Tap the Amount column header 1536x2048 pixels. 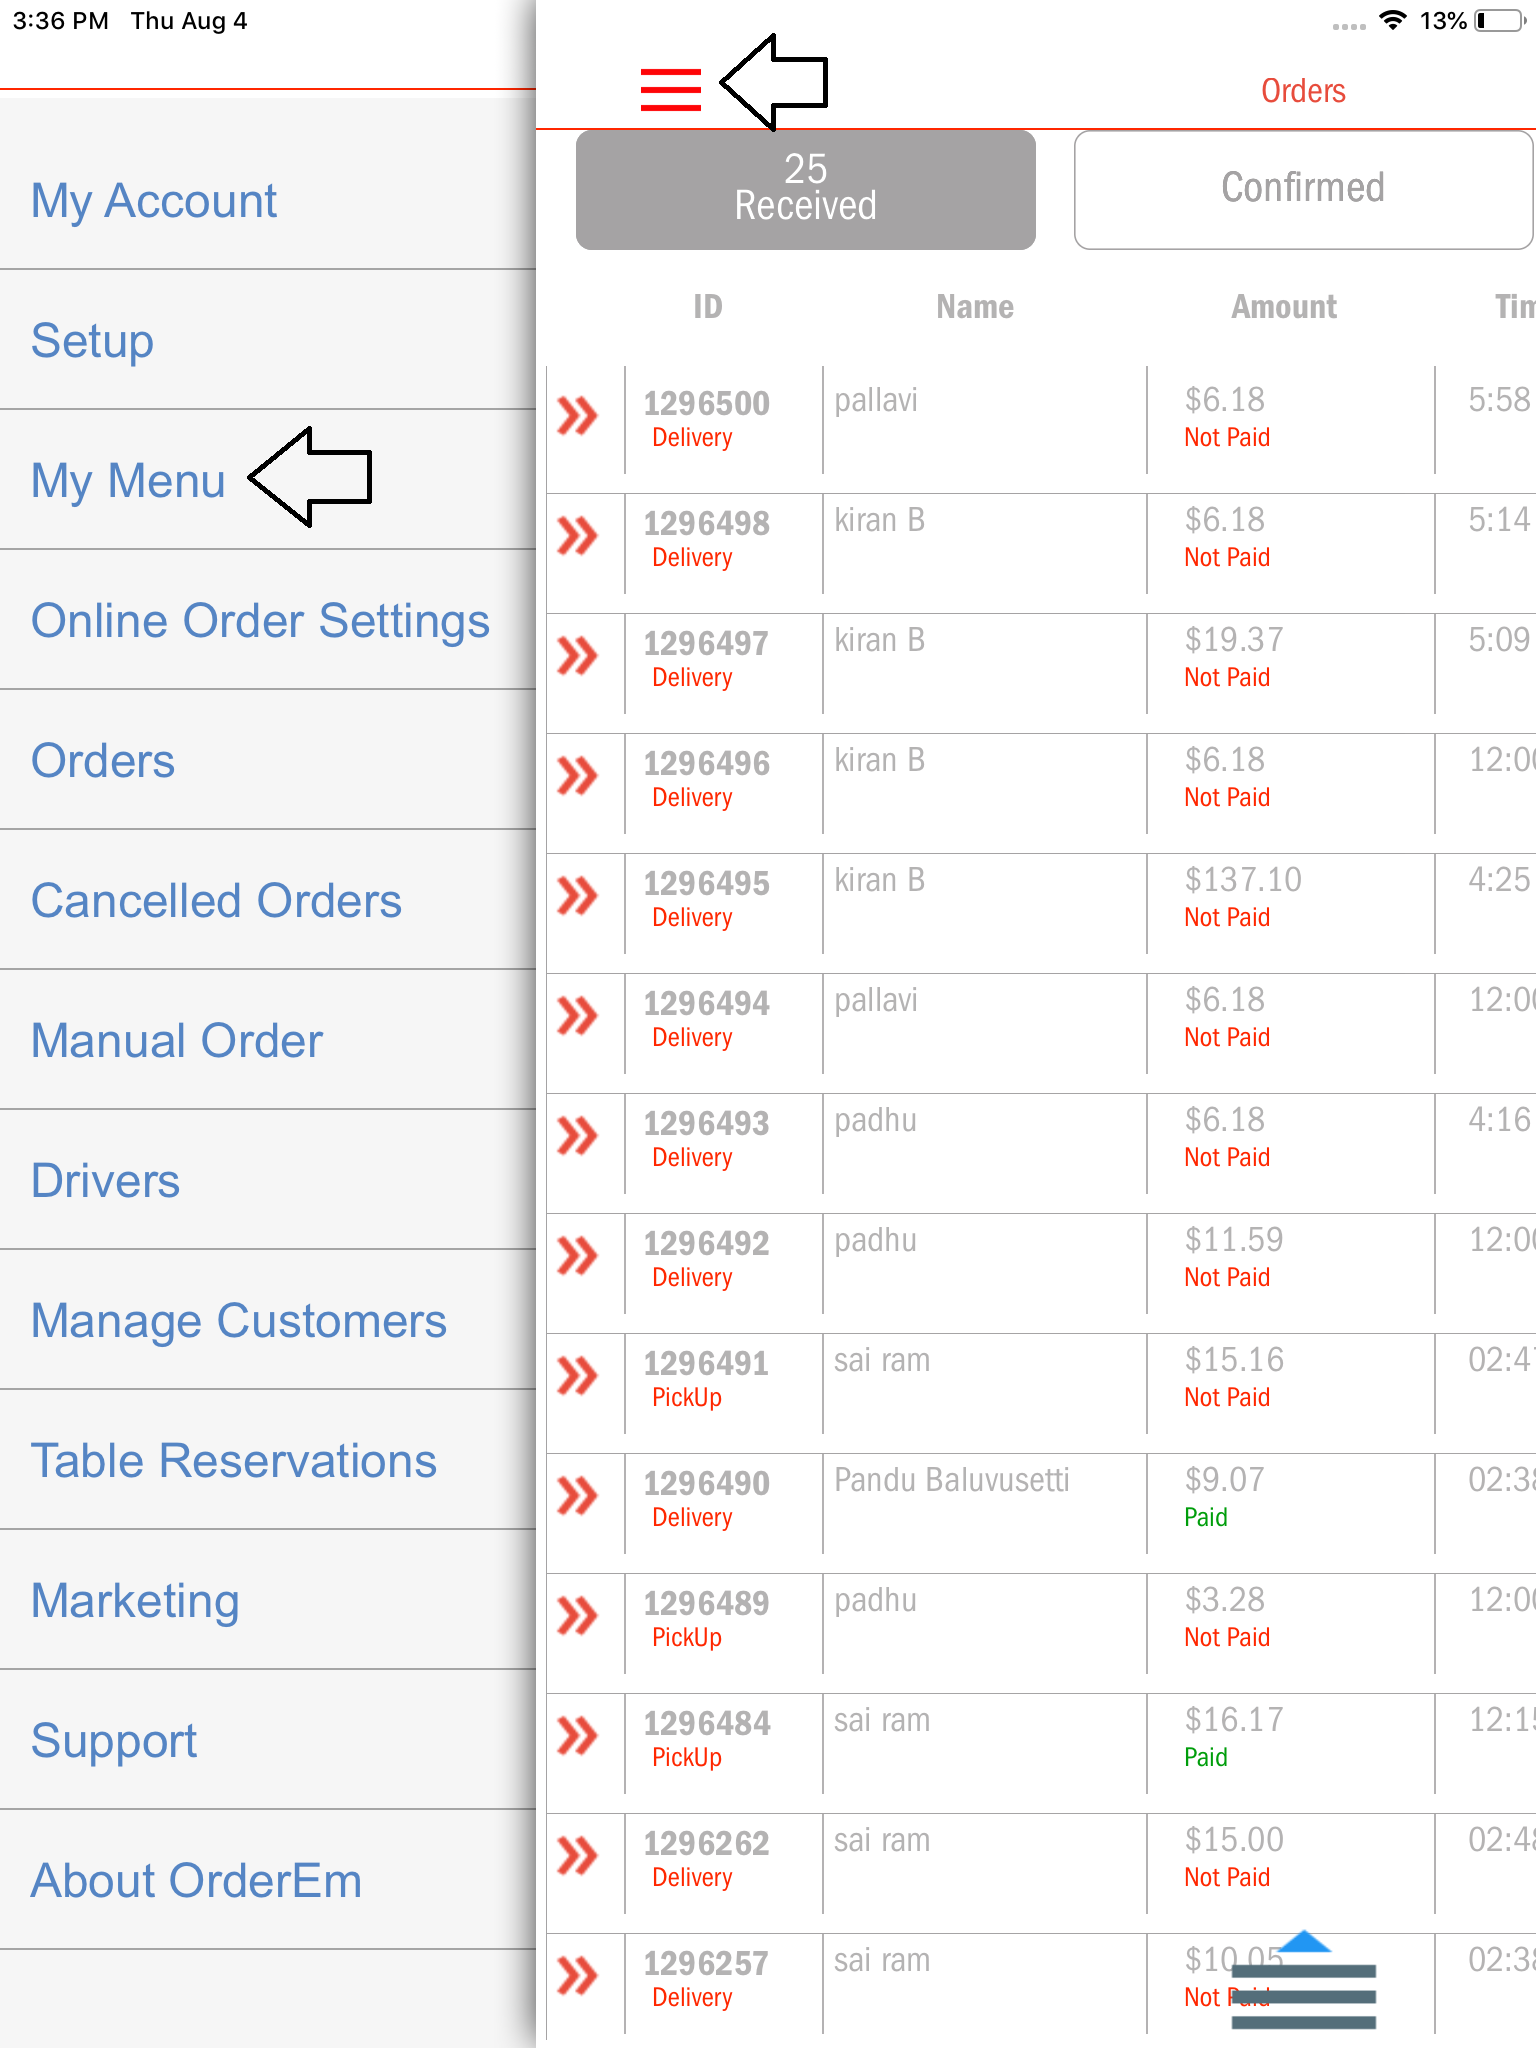(x=1283, y=307)
